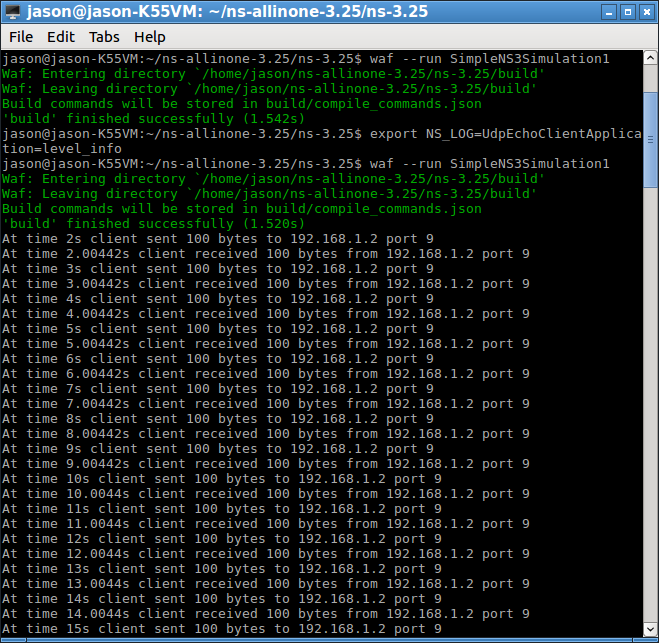Click 'At time 8.00442s client received' line
The height and width of the screenshot is (643, 659).
266,434
